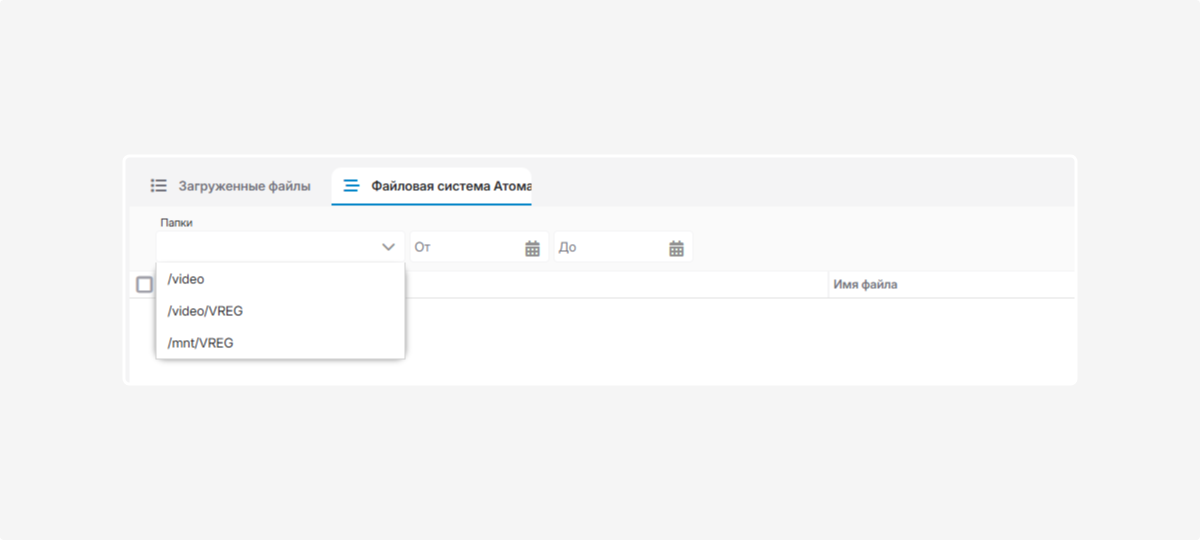Screen dimensions: 1200x540
Task: Toggle the select-all checkbox in table header
Action: pyautogui.click(x=144, y=285)
